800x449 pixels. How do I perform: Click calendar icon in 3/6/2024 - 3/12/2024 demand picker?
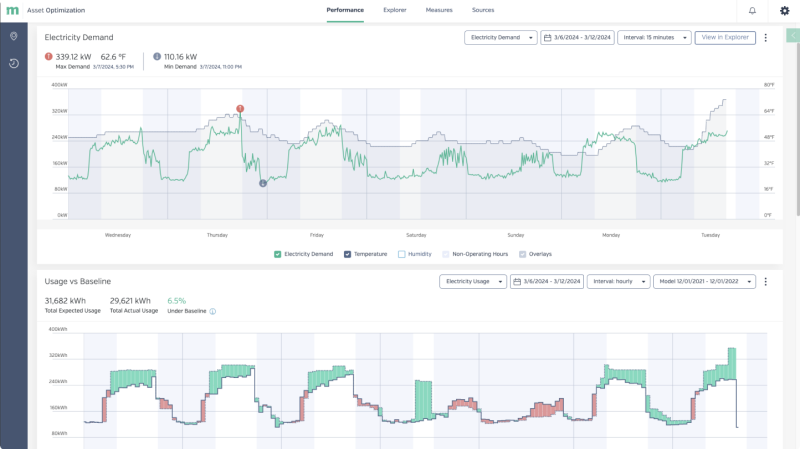click(x=547, y=38)
